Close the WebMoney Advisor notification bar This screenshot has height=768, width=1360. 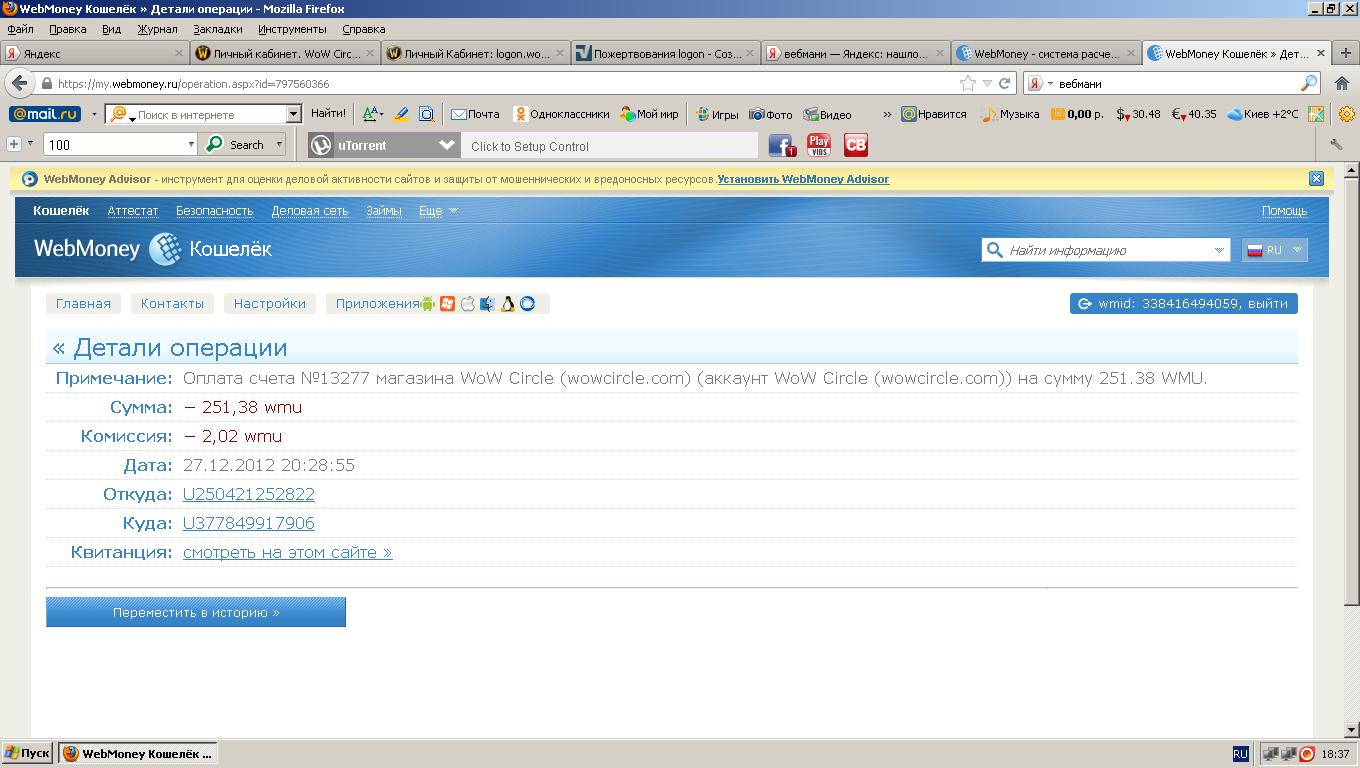[x=1316, y=178]
